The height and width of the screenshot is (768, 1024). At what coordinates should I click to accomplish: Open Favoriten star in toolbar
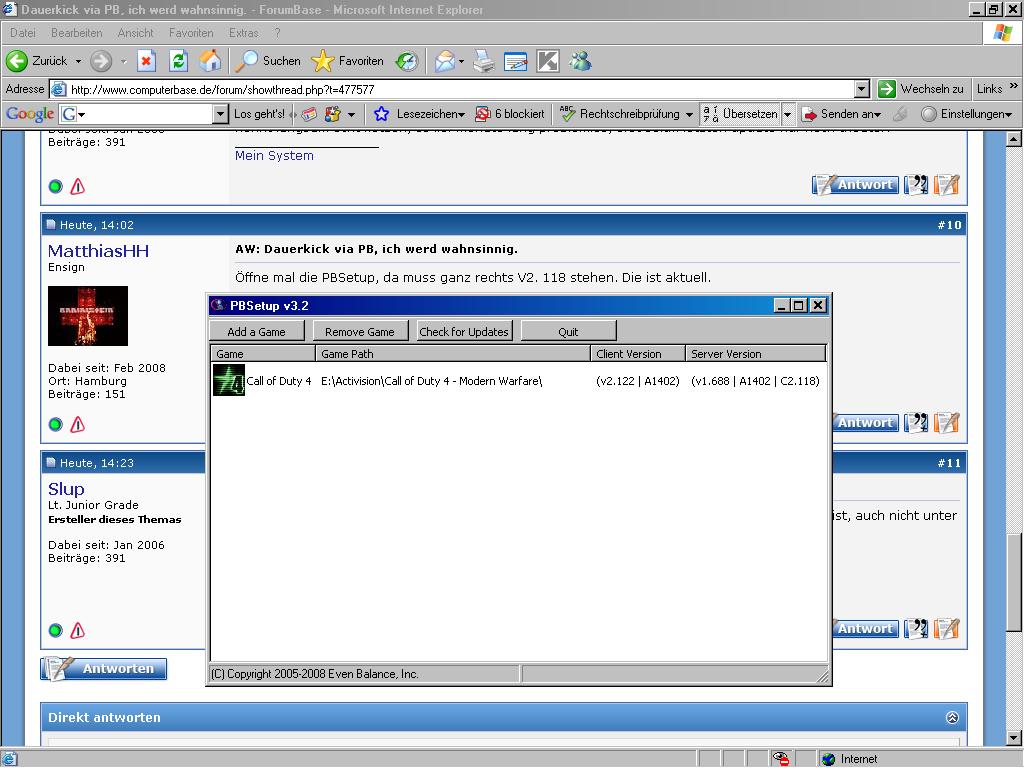[347, 61]
